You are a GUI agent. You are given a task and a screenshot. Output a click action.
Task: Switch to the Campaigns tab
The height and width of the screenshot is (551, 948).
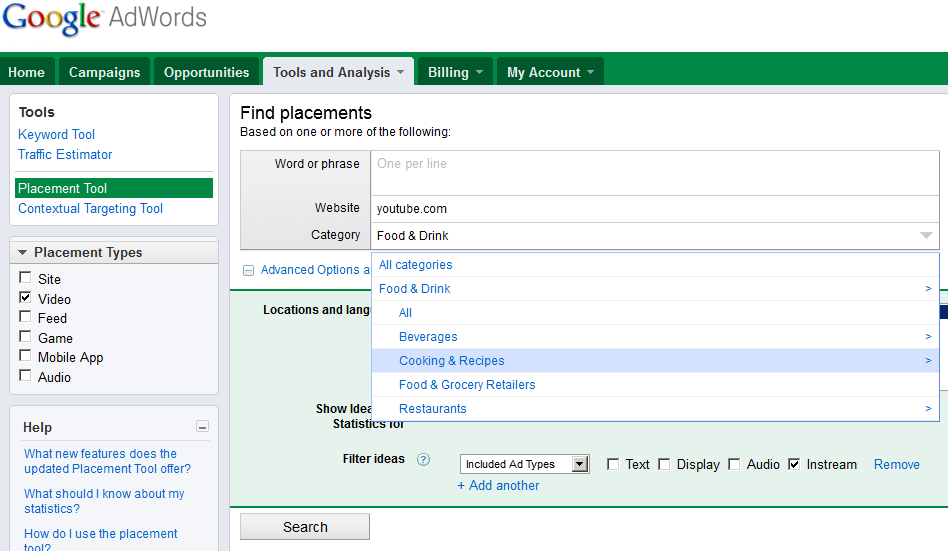[105, 72]
